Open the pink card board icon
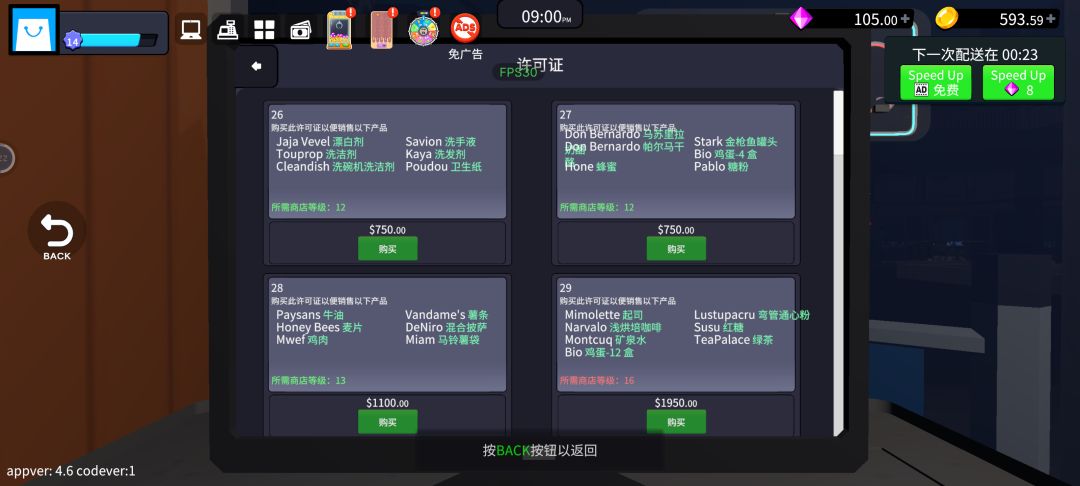This screenshot has height=486, width=1080. (x=382, y=30)
